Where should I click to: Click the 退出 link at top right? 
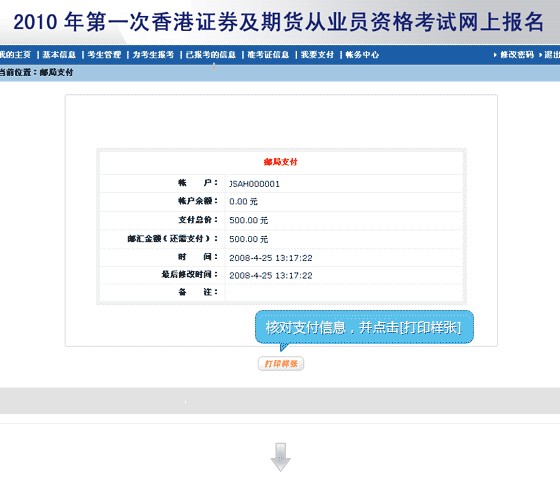552,55
